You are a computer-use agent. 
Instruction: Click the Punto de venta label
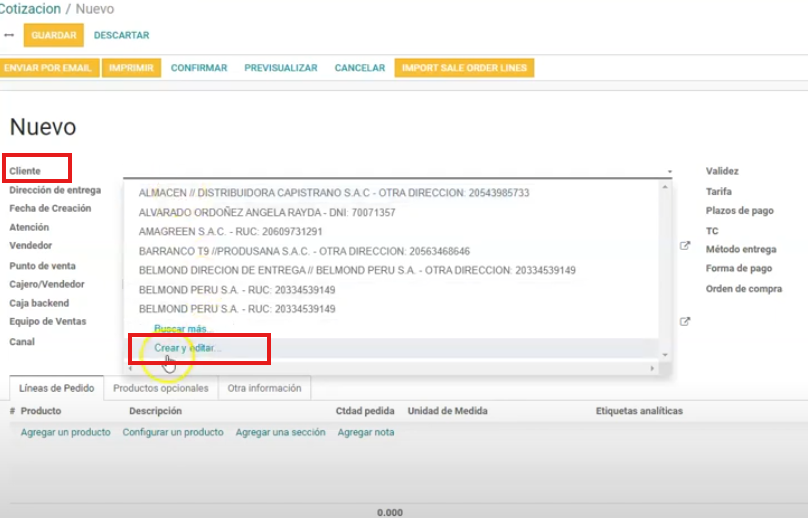coord(42,266)
